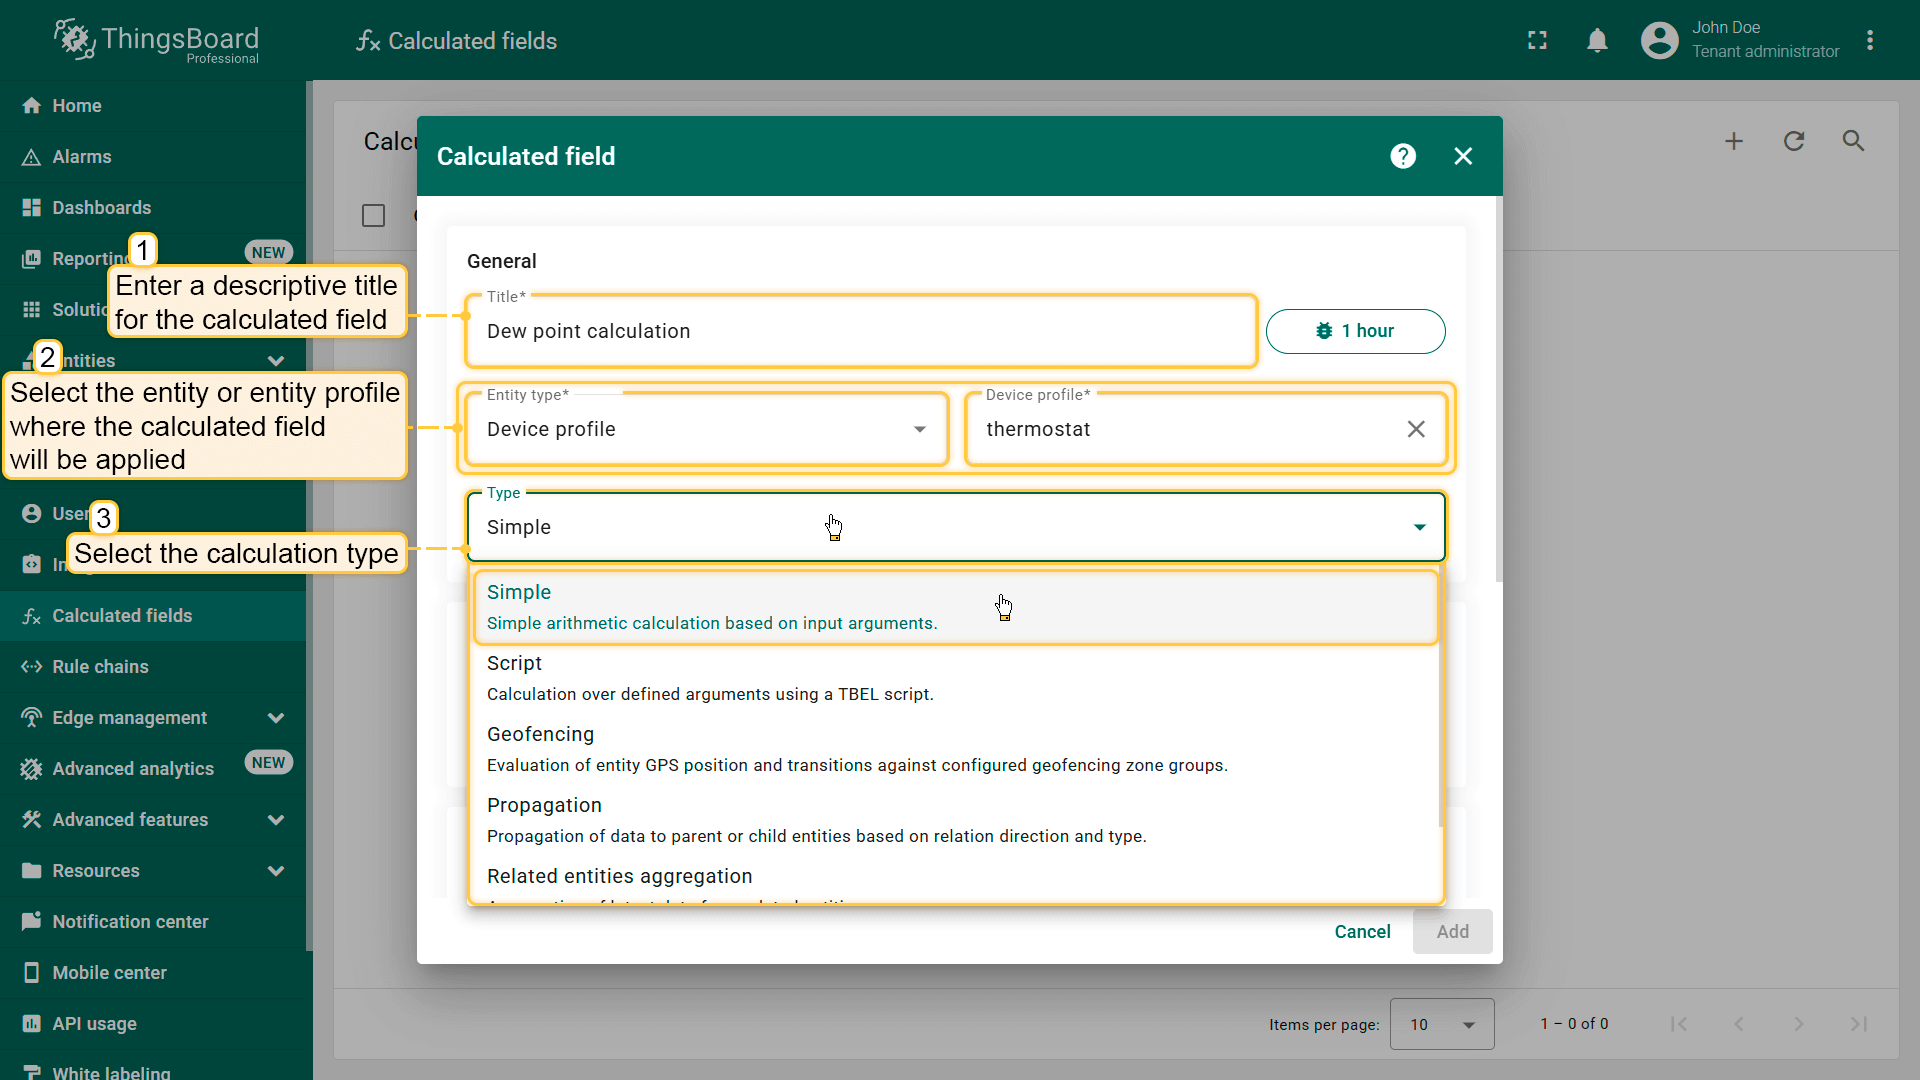Toggle fullscreen mode icon
The height and width of the screenshot is (1080, 1920).
click(x=1537, y=40)
